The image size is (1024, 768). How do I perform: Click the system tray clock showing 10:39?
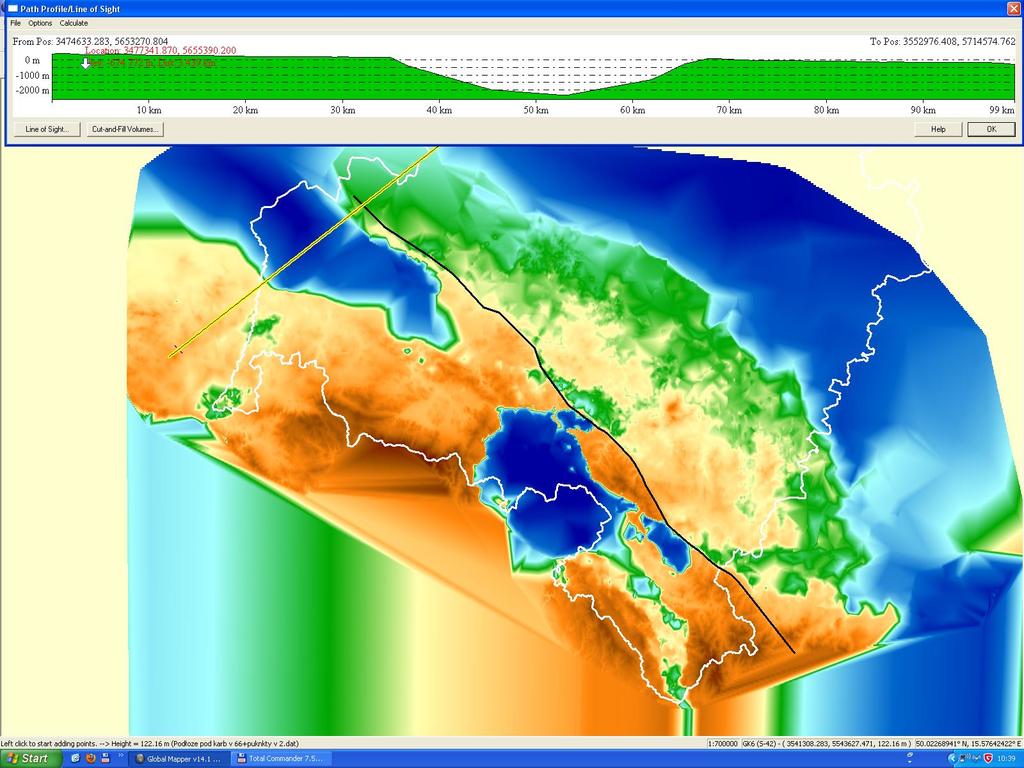point(1006,758)
